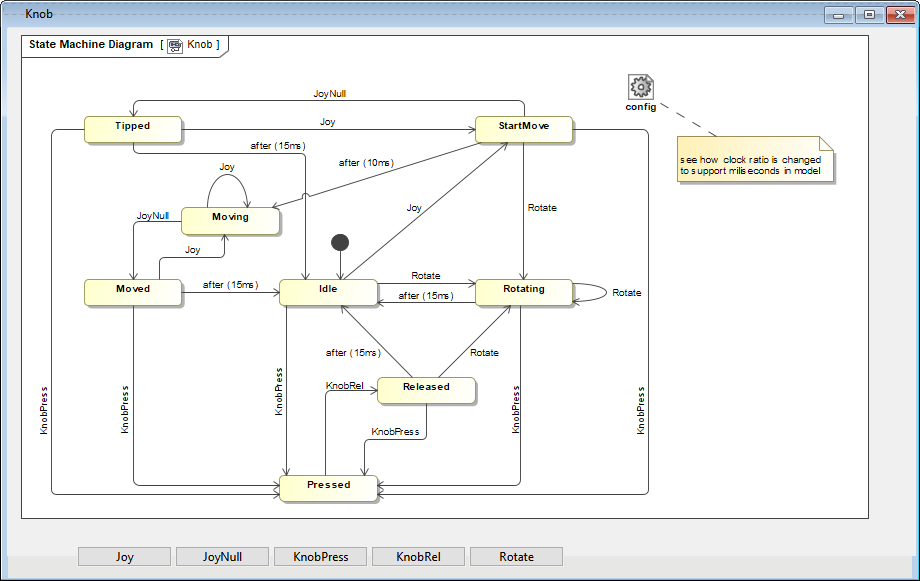Select the Pressed state node
Viewport: 920px width, 581px height.
click(328, 486)
